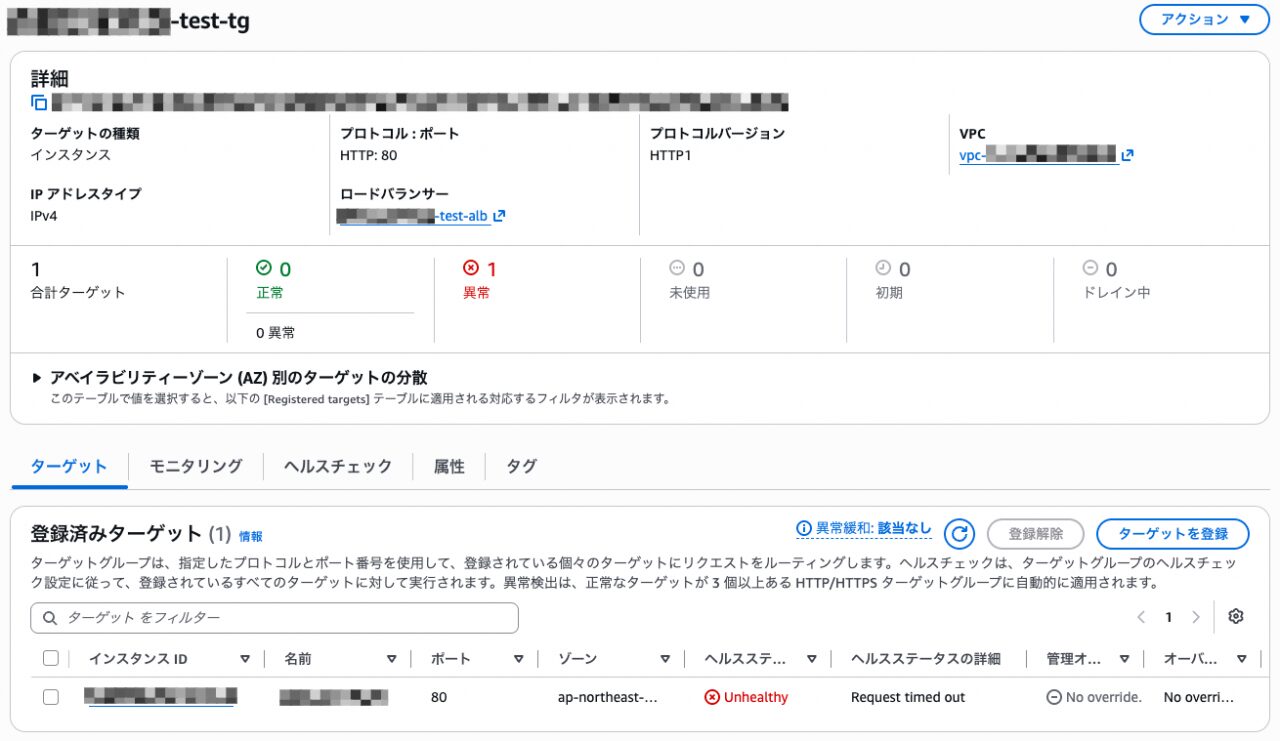The image size is (1280, 741).
Task: Click the 未使用 status icon
Action: click(677, 268)
